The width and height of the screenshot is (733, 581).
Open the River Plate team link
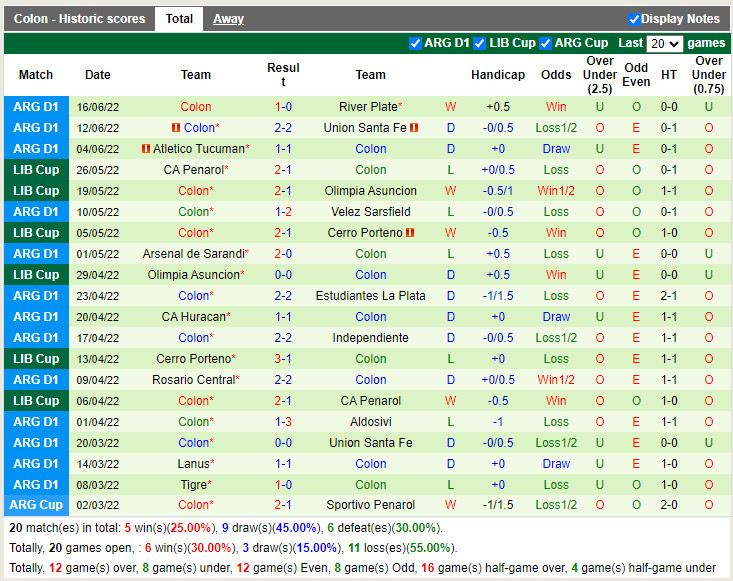[368, 107]
